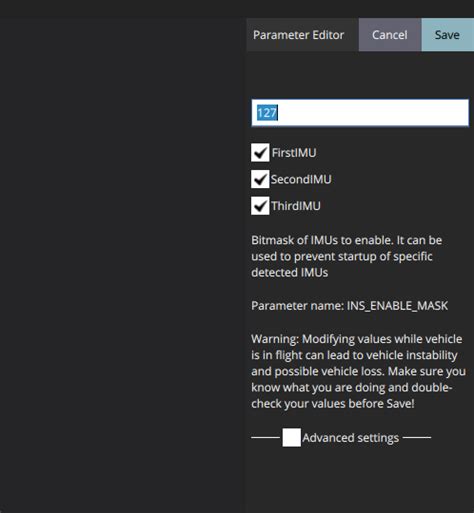This screenshot has width=474, height=513.
Task: Click the bitmask description paragraph
Action: click(x=347, y=256)
